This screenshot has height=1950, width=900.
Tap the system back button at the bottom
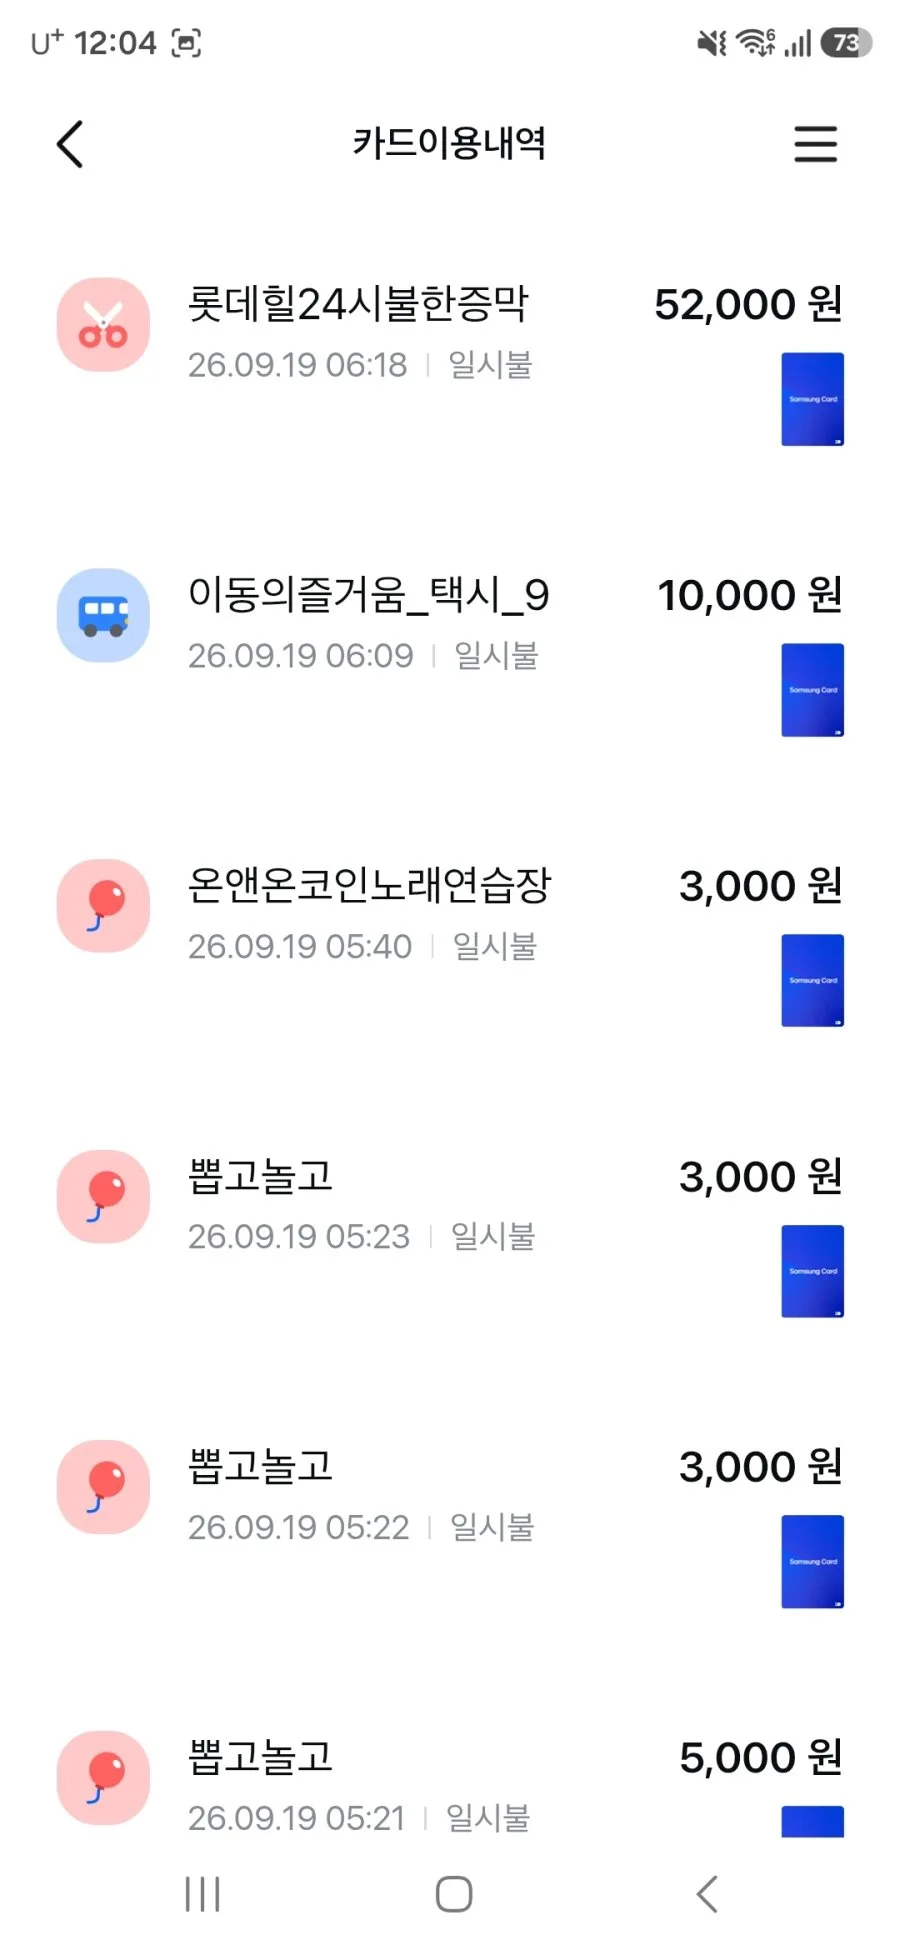pos(707,1894)
